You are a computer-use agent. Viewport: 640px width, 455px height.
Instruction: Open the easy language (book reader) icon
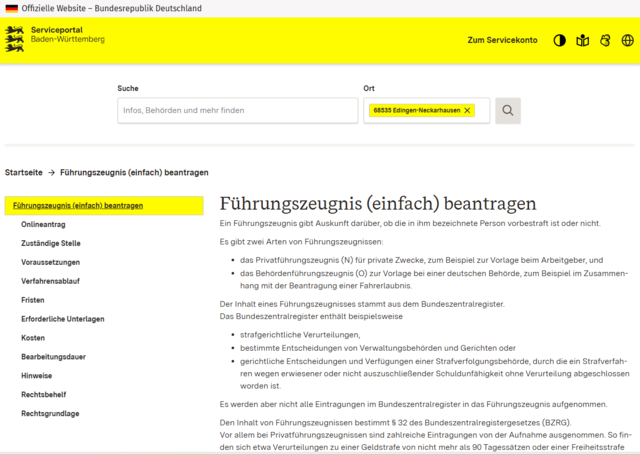tap(582, 41)
